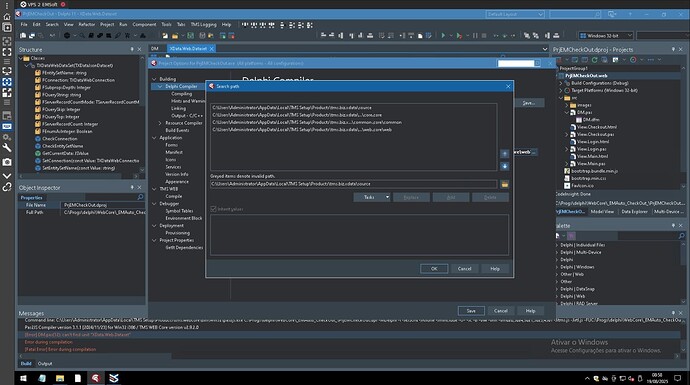
Task: Click Cancel in Search path dialog
Action: pos(465,269)
